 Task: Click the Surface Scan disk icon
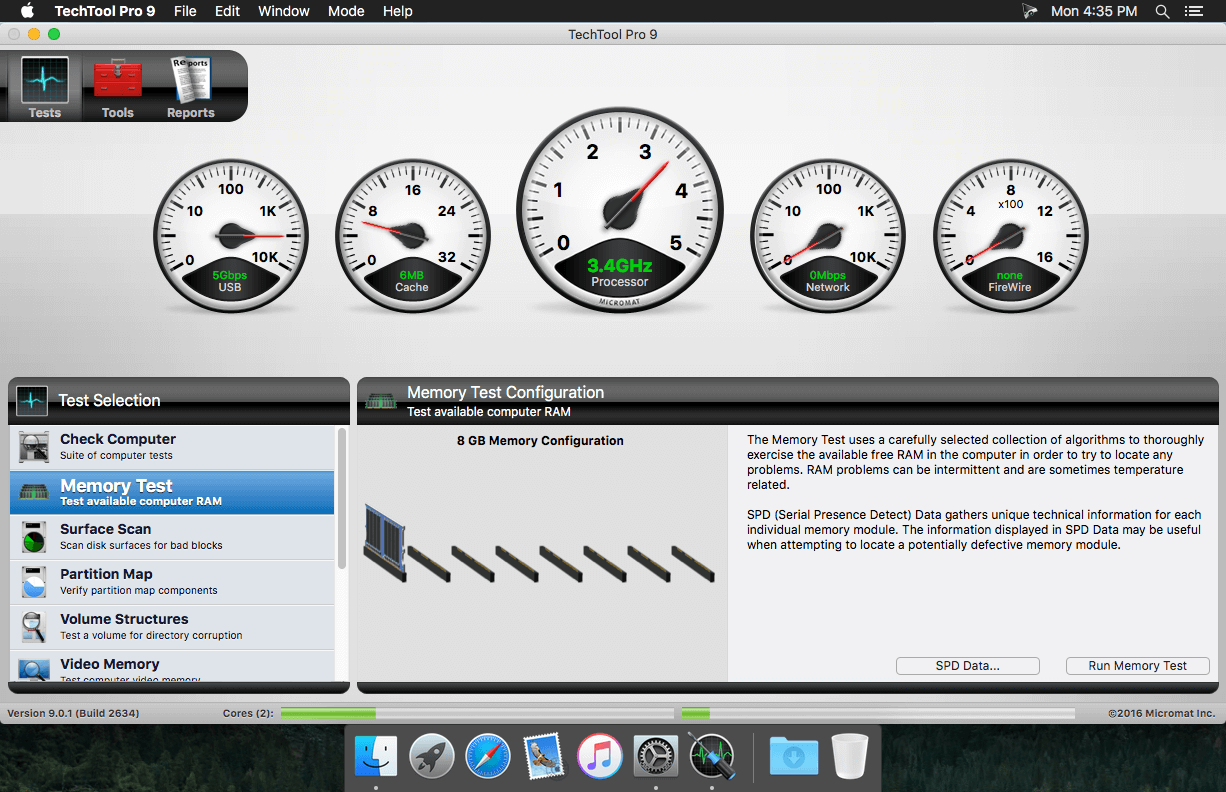(34, 537)
